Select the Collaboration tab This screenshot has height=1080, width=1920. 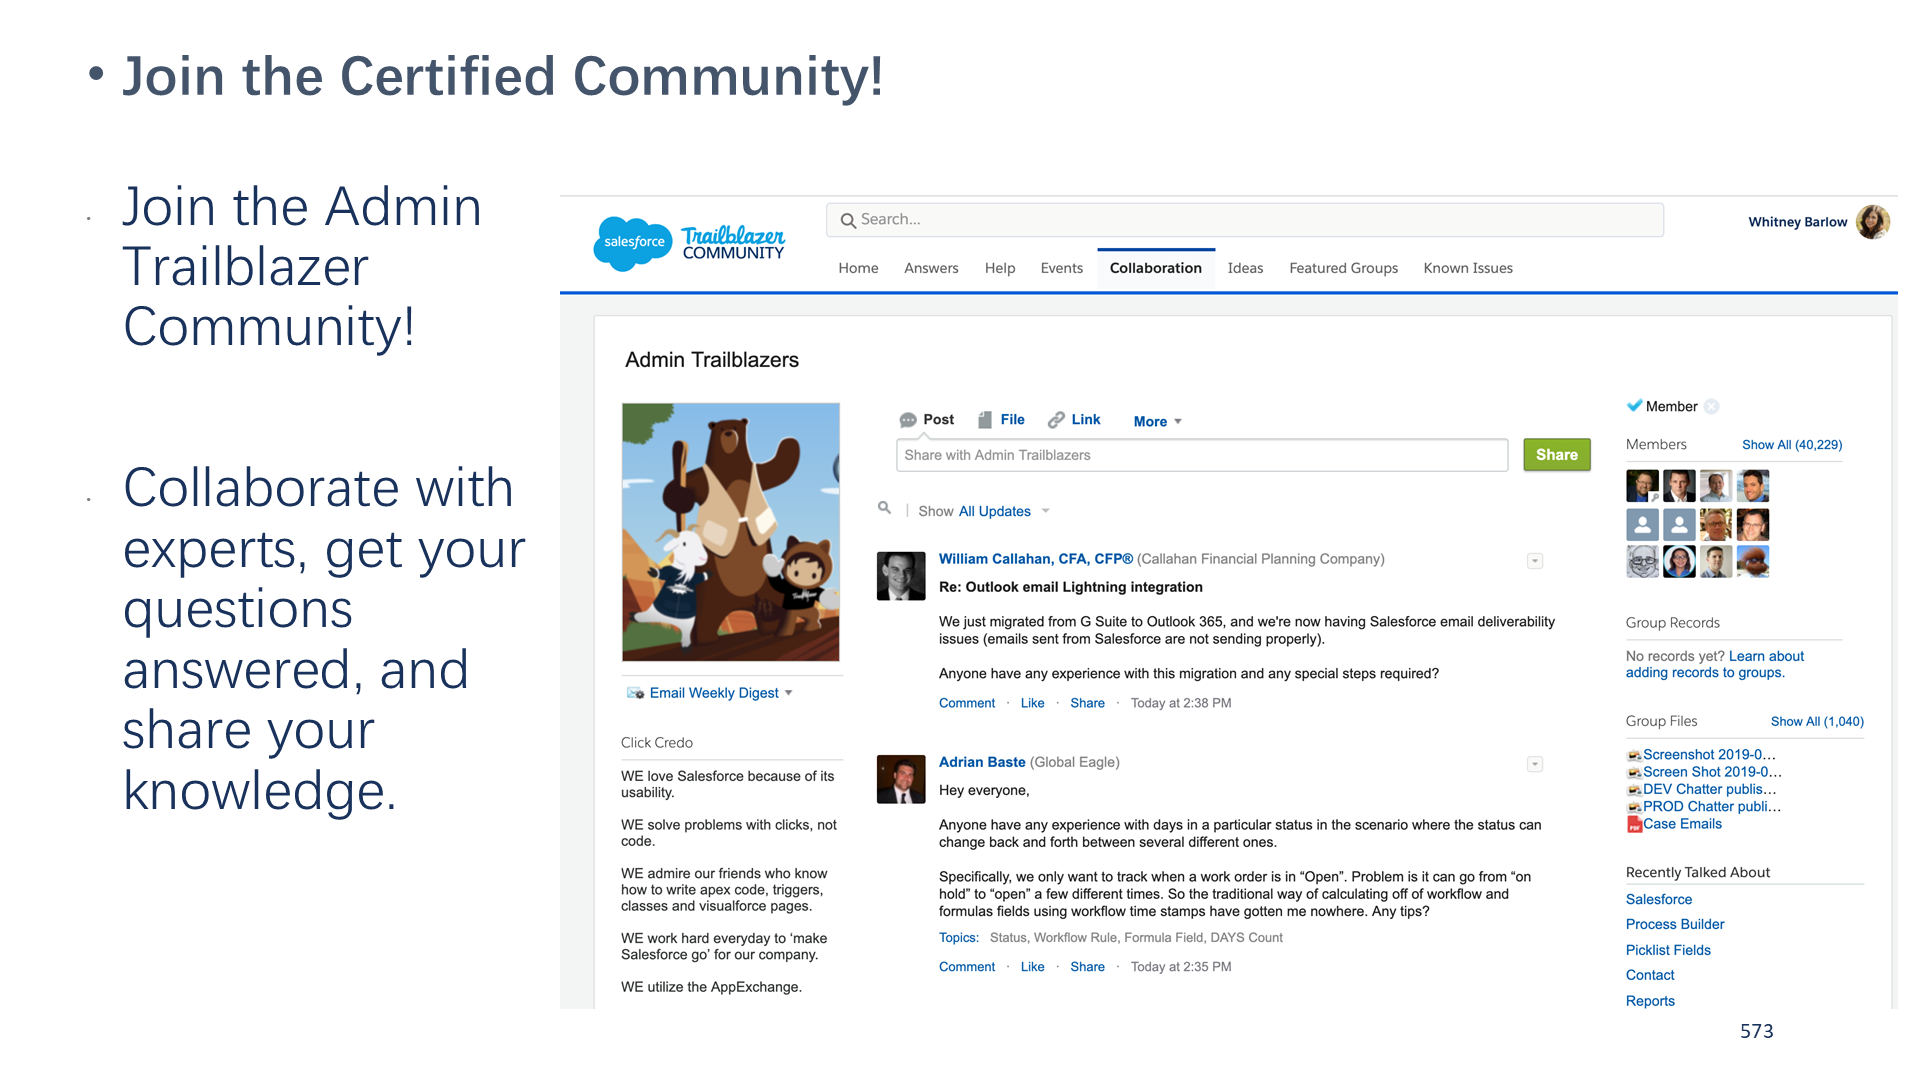click(x=1156, y=268)
